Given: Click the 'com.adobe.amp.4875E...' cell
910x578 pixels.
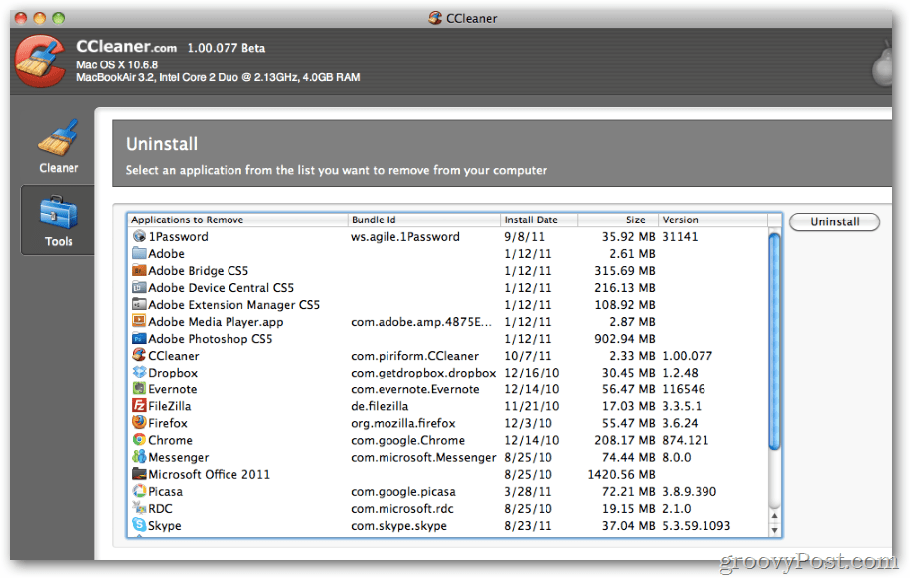Looking at the screenshot, I should 421,322.
